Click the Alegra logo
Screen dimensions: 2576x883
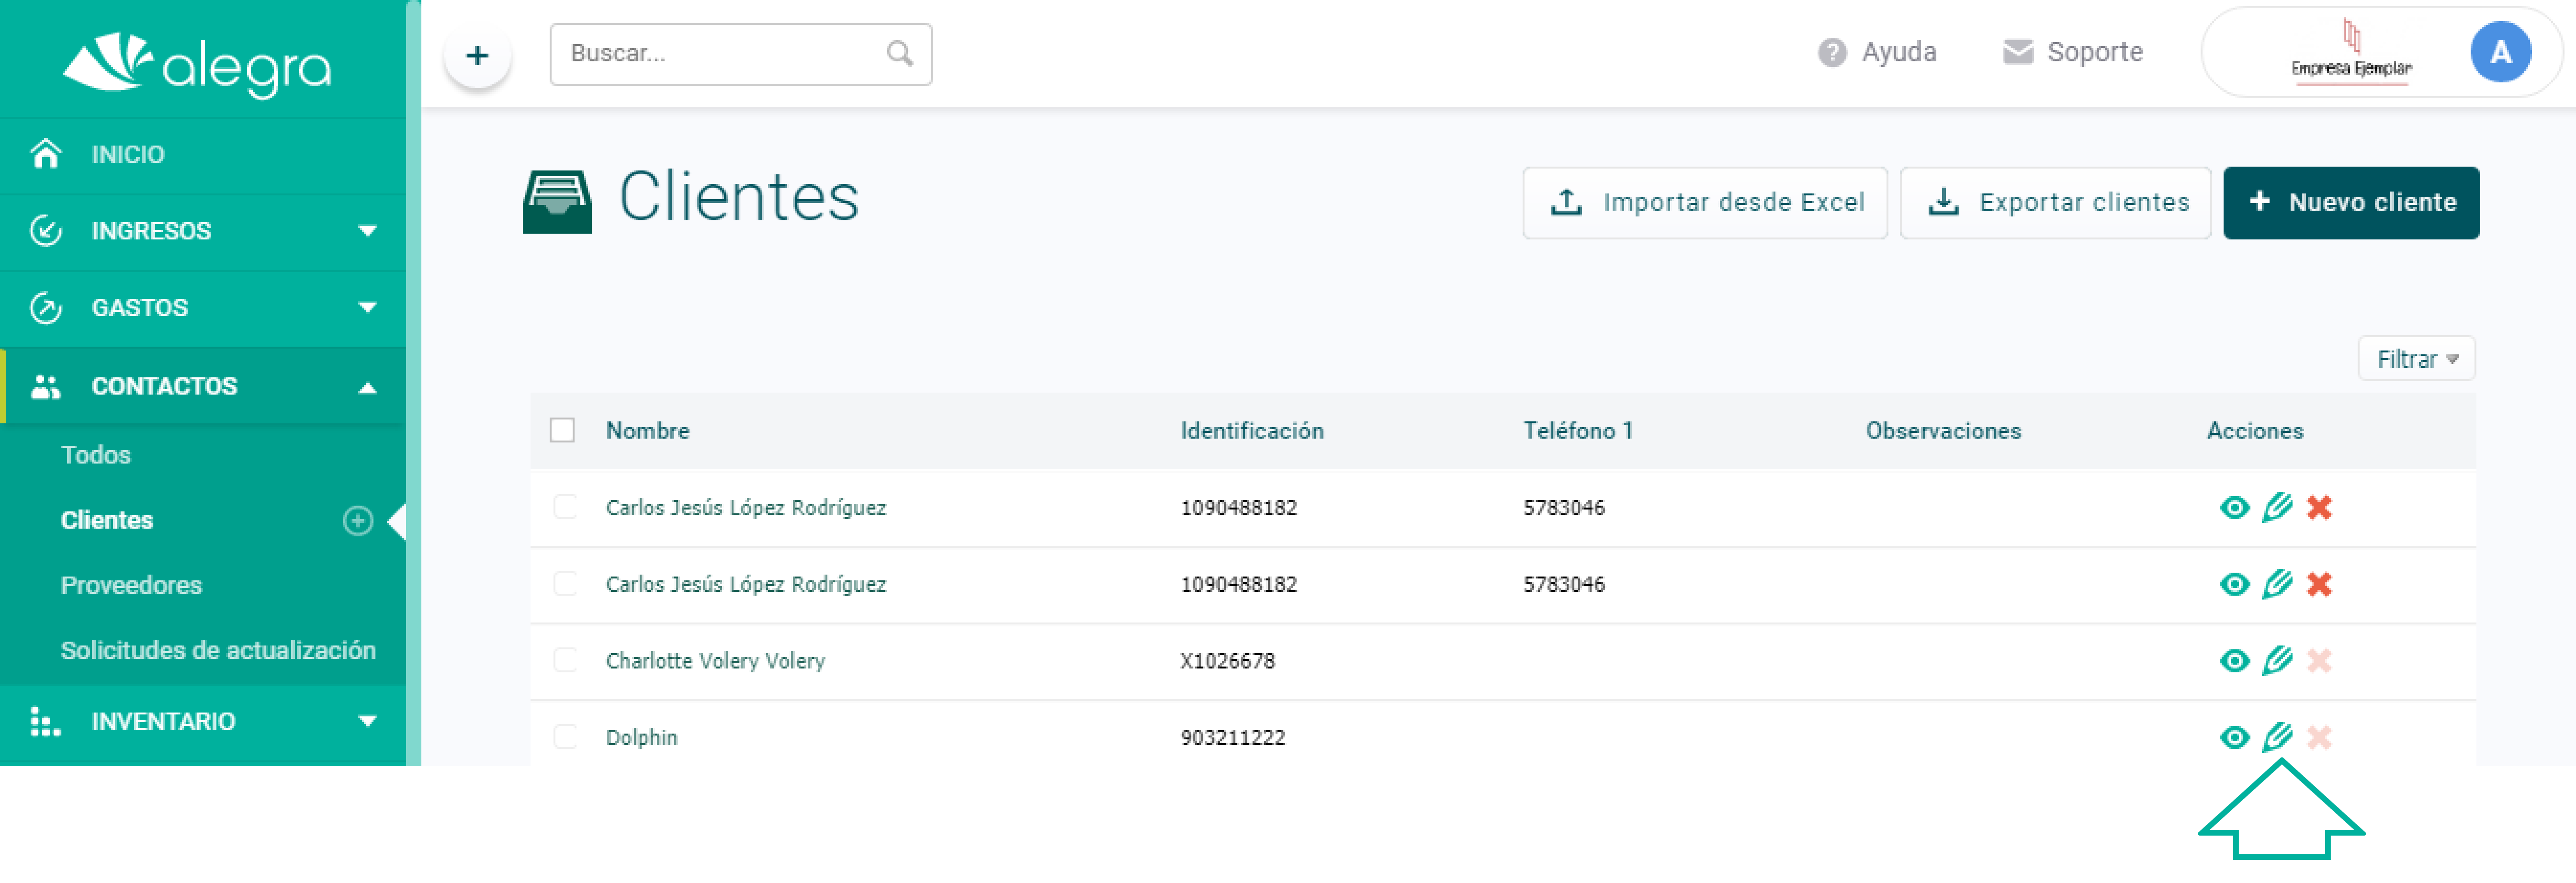click(x=197, y=65)
